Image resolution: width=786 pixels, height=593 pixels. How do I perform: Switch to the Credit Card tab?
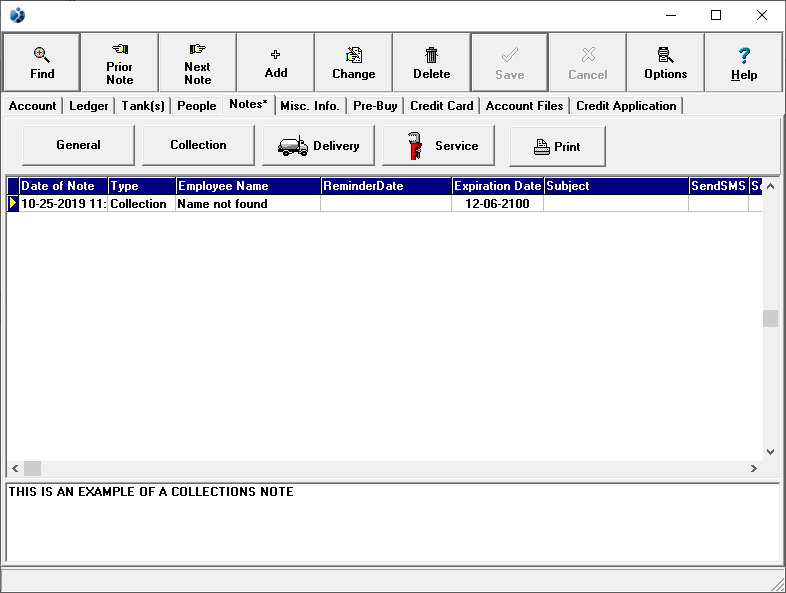tap(442, 106)
